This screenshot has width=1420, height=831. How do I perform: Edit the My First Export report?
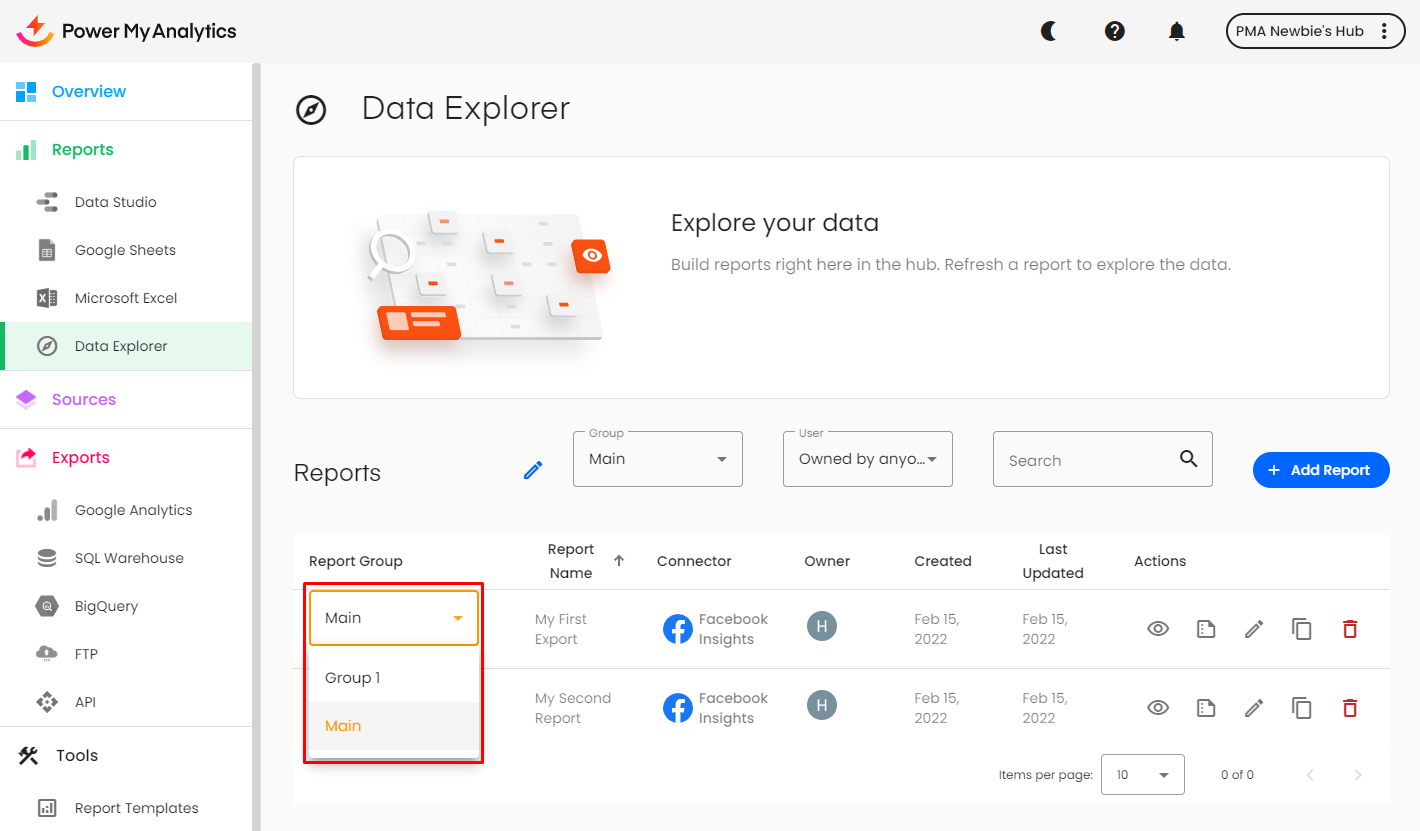pyautogui.click(x=1254, y=629)
